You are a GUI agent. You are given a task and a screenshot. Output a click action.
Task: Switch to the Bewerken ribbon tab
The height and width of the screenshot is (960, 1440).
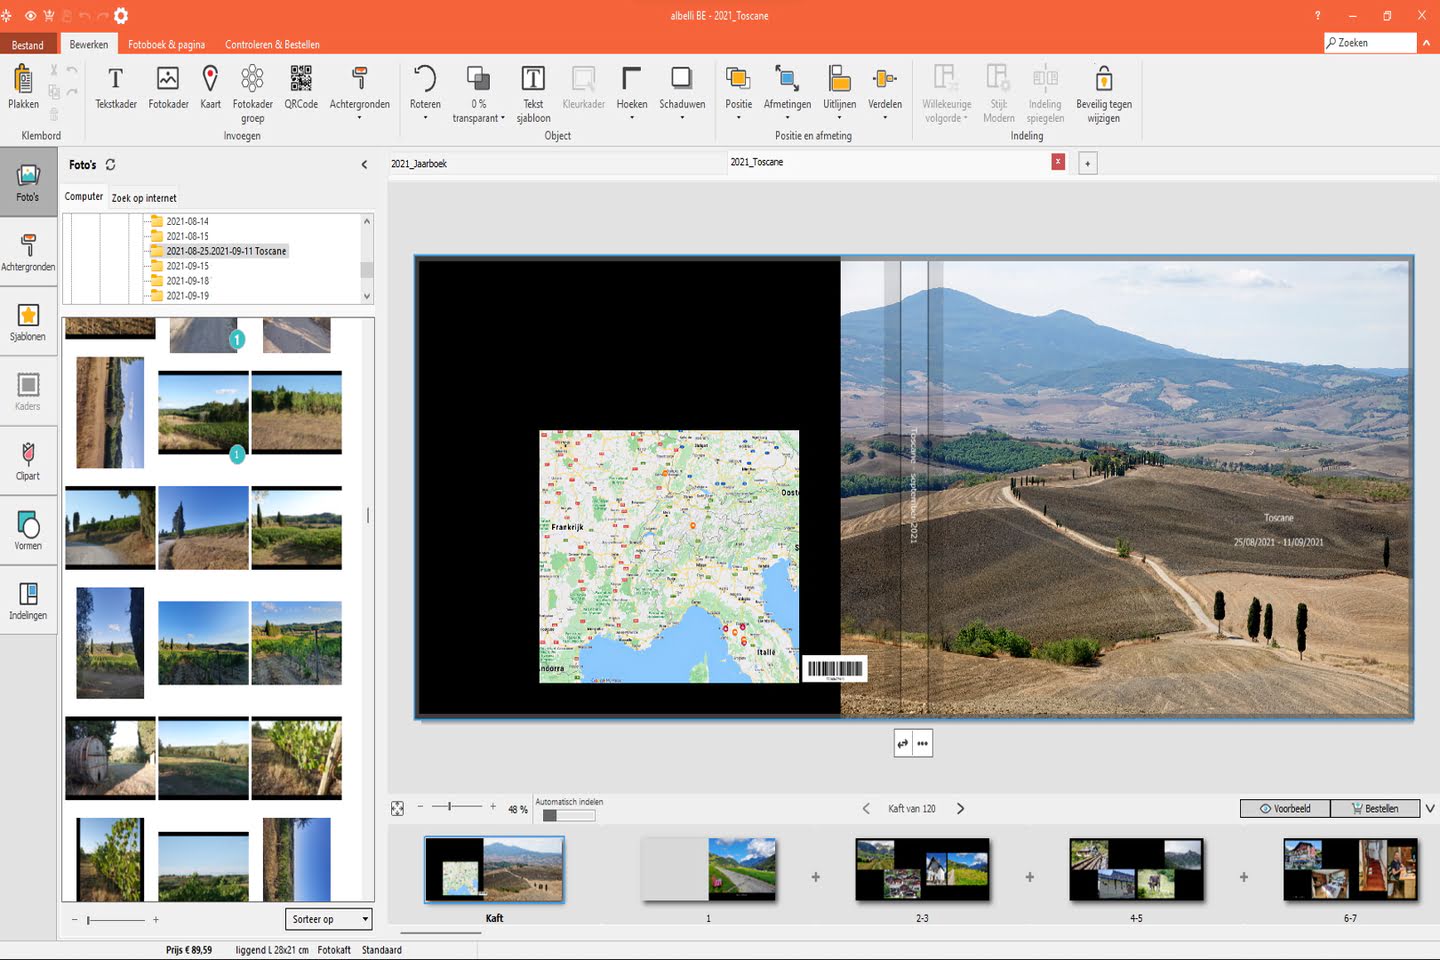click(89, 44)
